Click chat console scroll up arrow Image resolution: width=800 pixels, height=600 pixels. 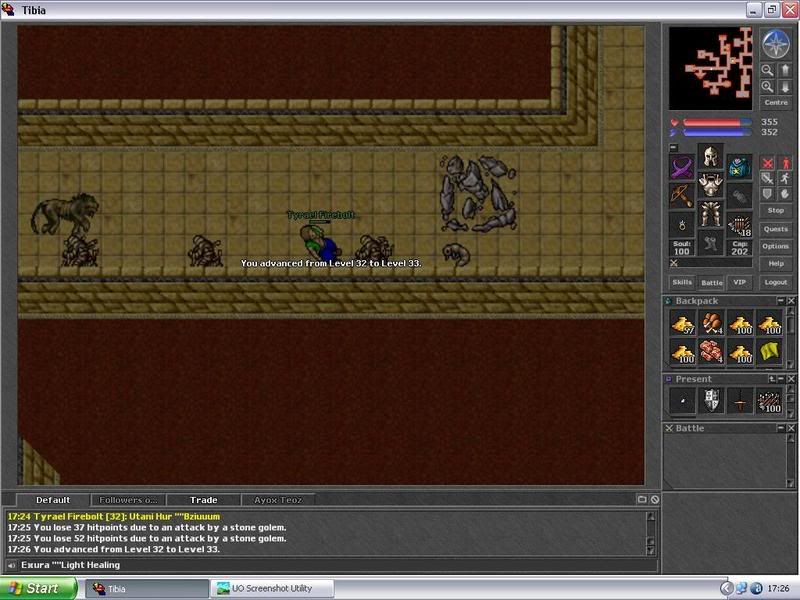point(651,516)
